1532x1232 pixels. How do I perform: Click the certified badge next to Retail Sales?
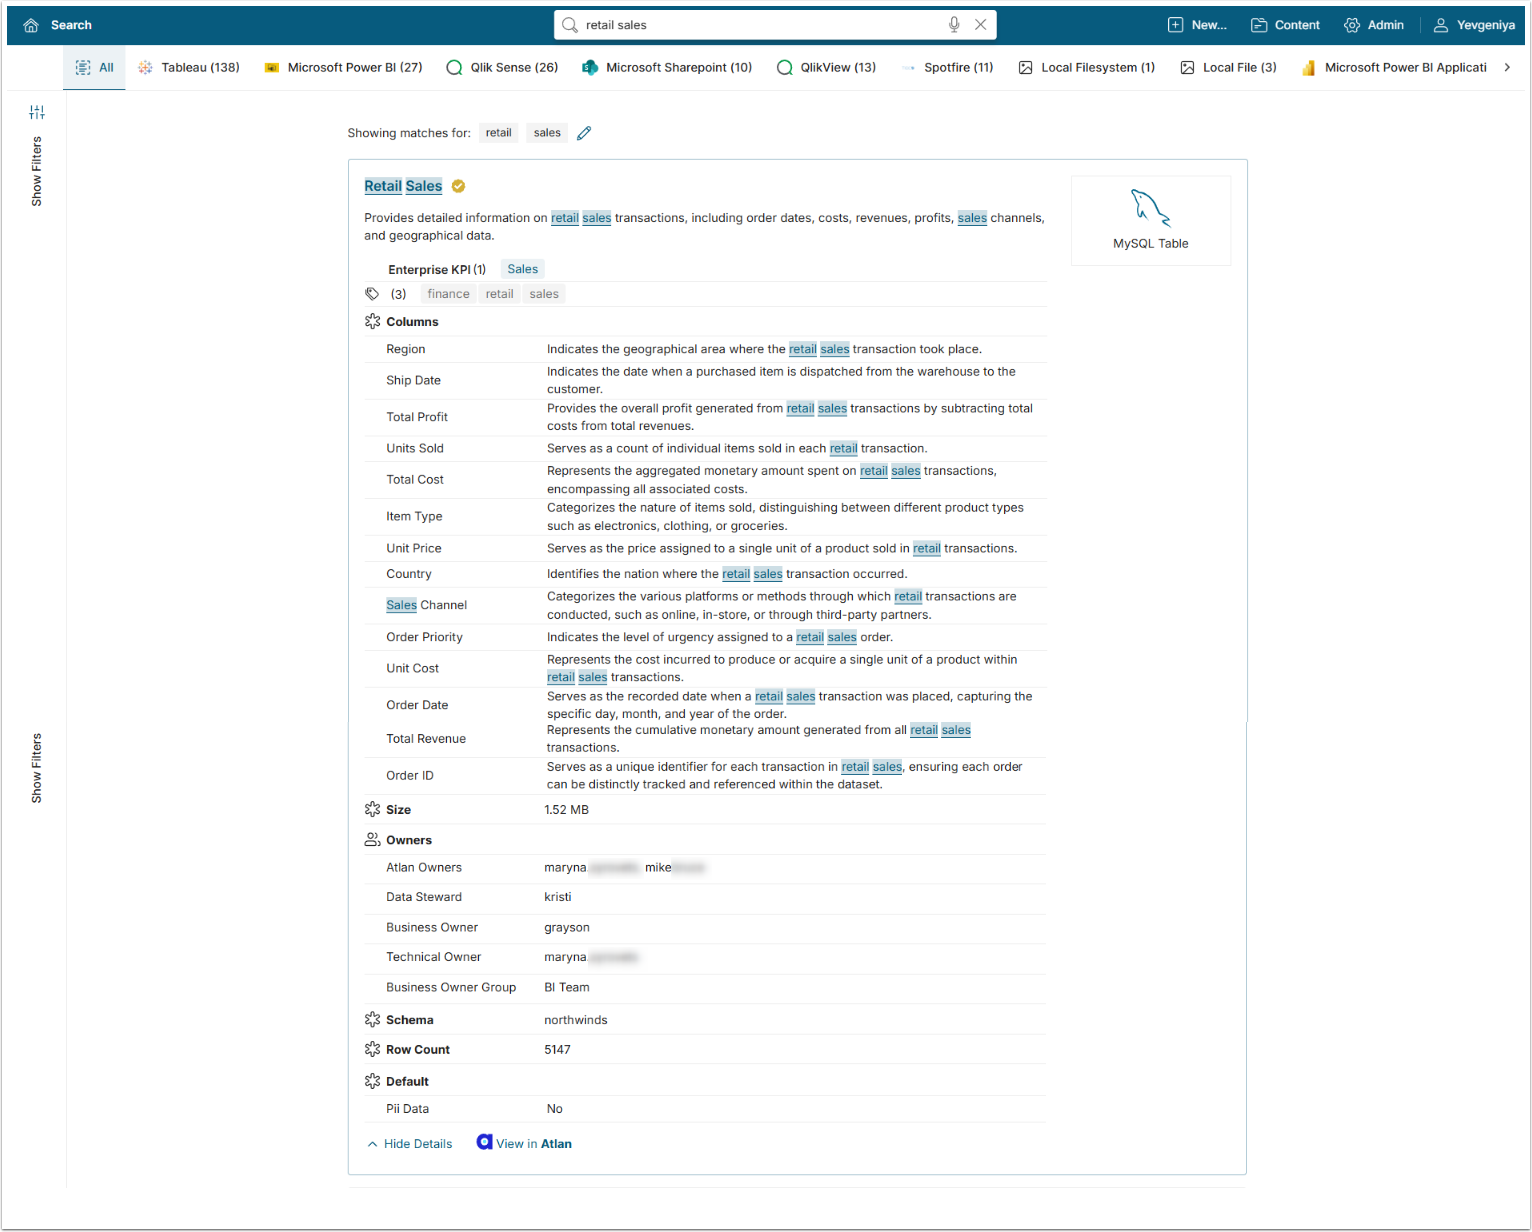[x=458, y=186]
